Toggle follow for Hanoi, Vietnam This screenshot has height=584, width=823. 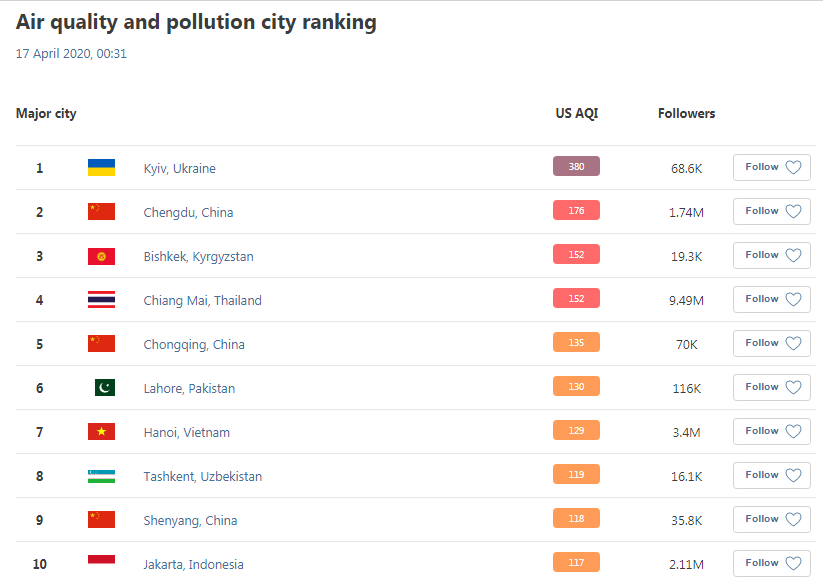tap(771, 431)
